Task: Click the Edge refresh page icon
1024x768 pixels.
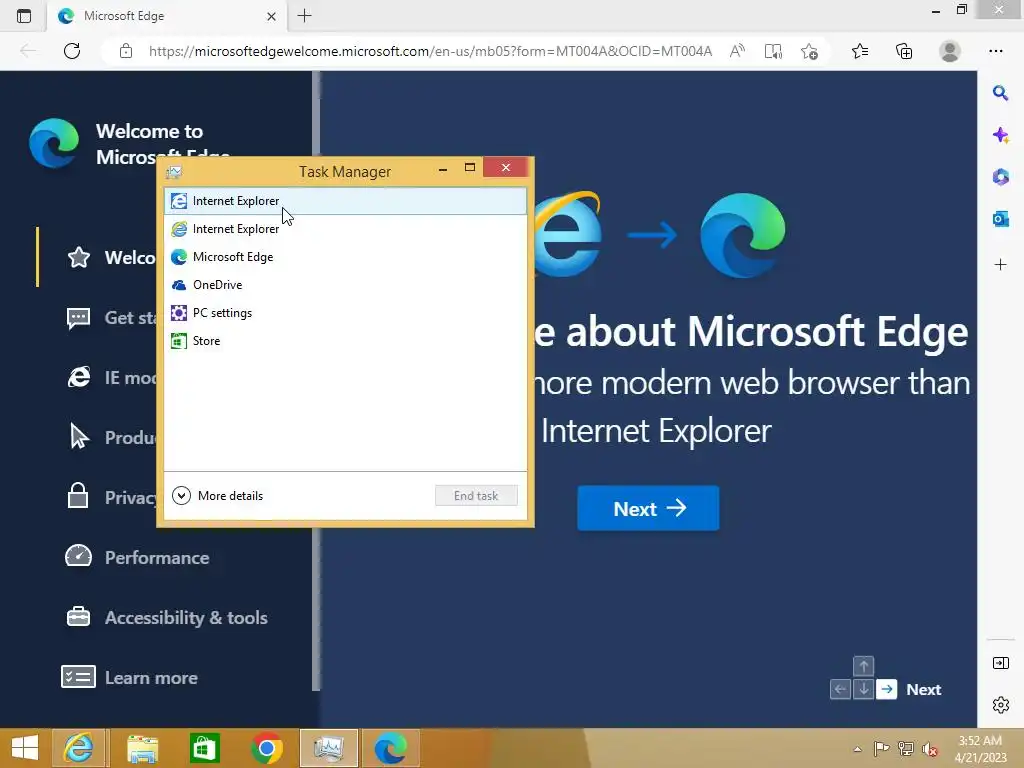Action: click(72, 51)
